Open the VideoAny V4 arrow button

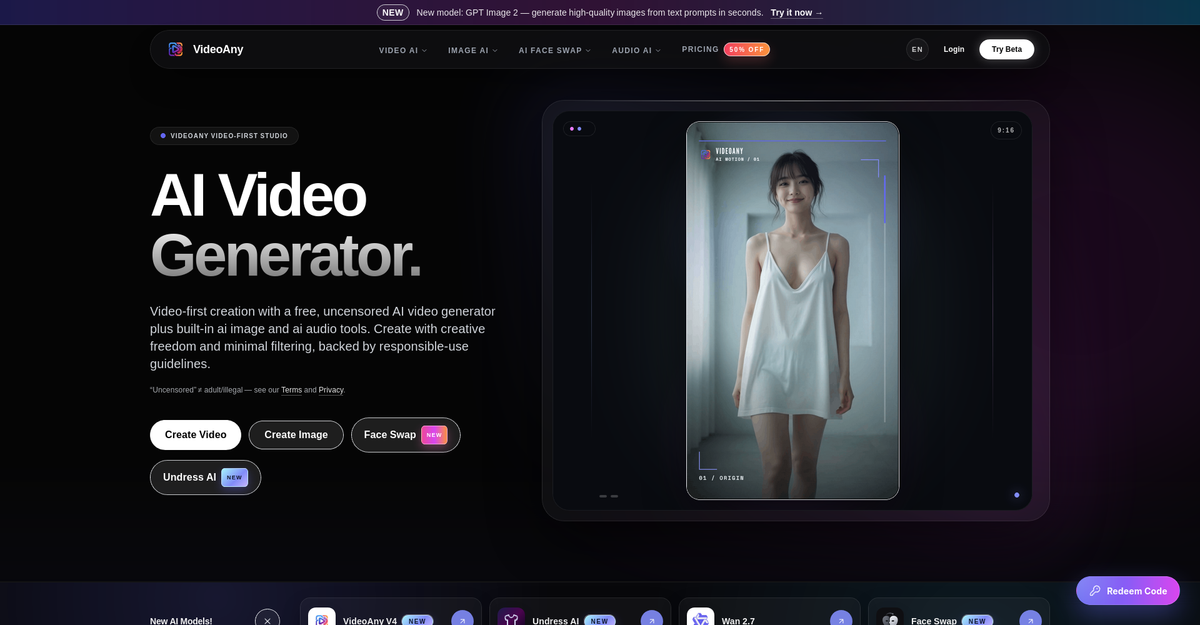pos(462,620)
